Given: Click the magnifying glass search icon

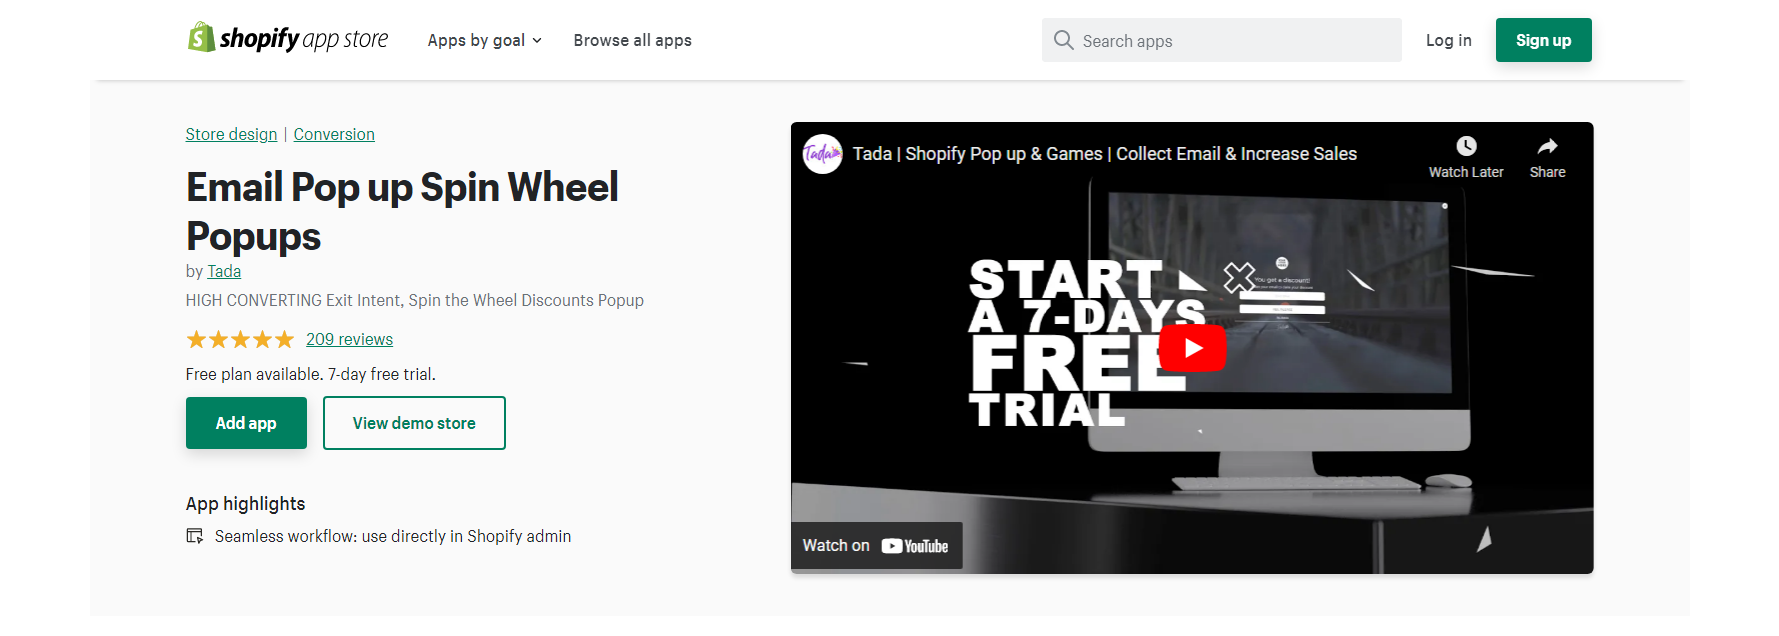Looking at the screenshot, I should pyautogui.click(x=1063, y=40).
